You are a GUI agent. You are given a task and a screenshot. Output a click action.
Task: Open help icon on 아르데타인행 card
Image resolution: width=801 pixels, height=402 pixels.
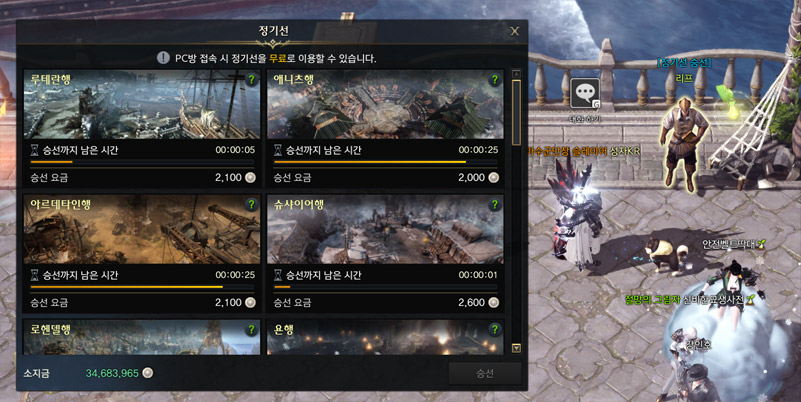pyautogui.click(x=251, y=205)
